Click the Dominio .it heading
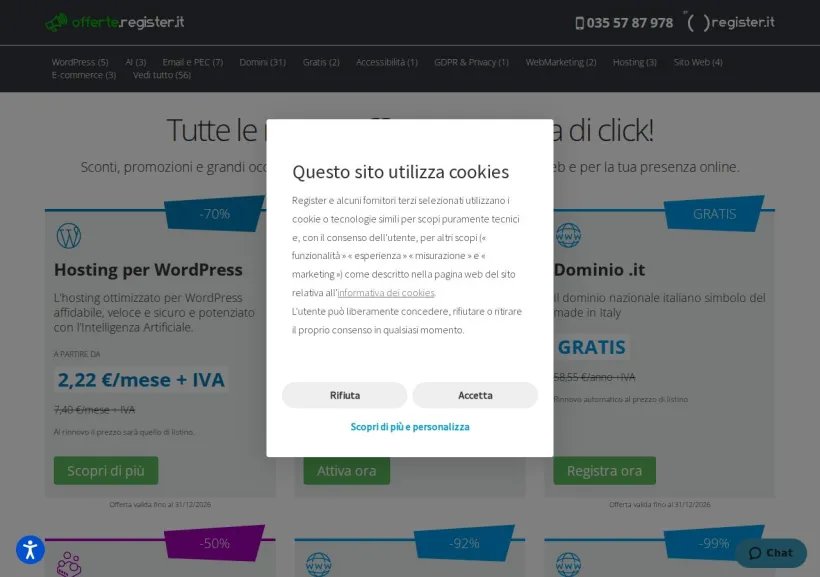 coord(599,270)
